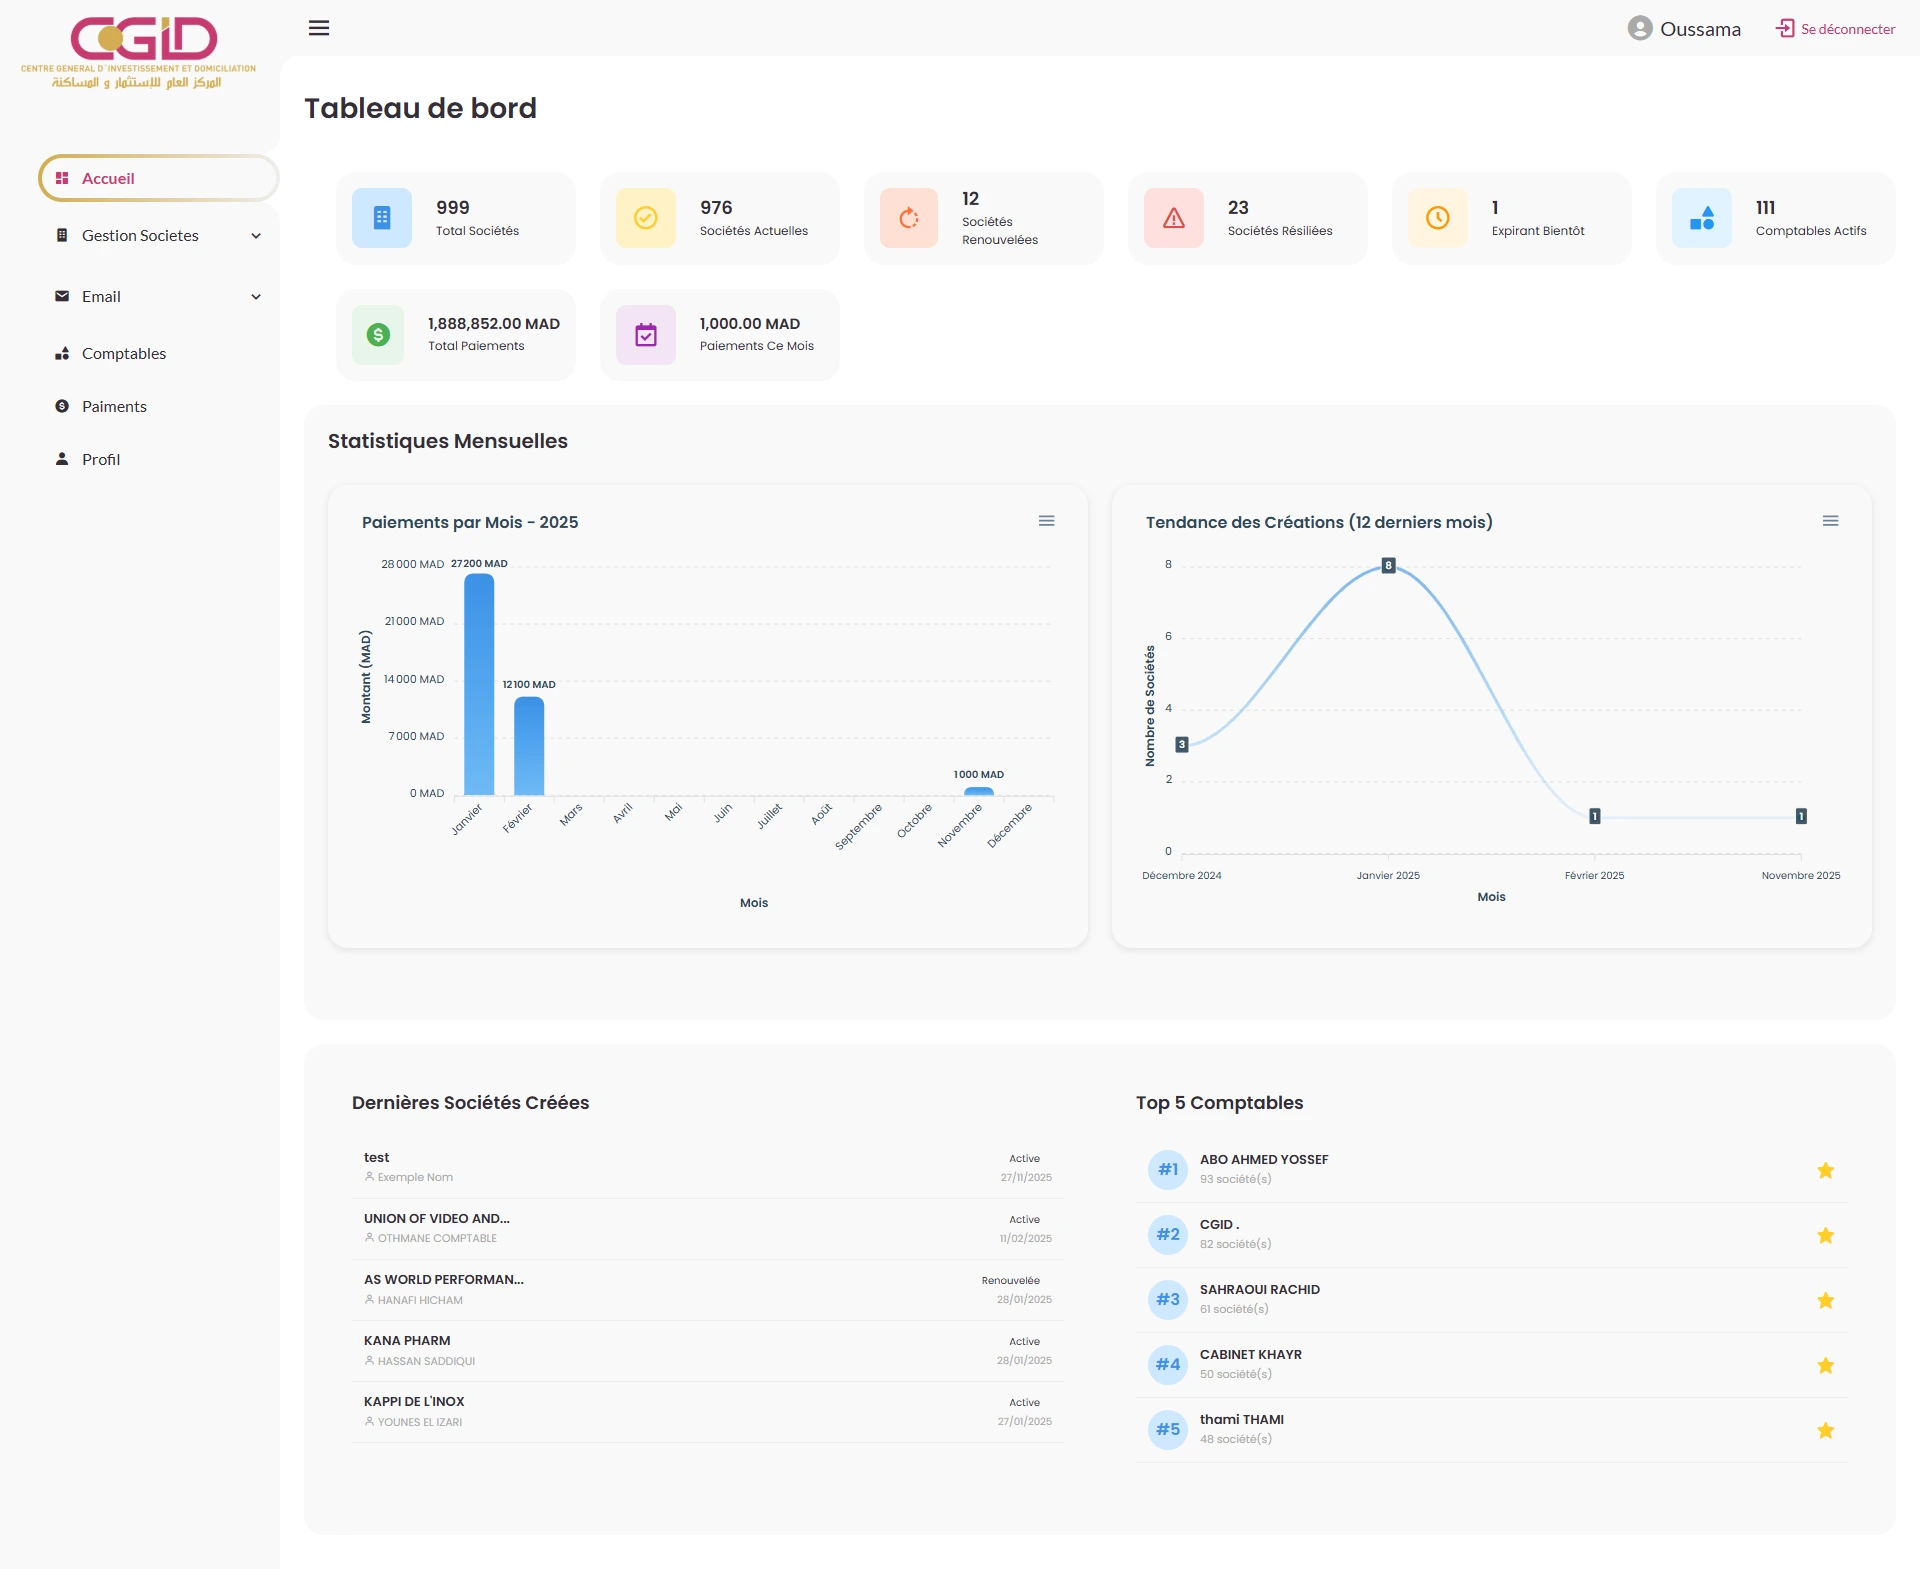Click the Oussama user avatar
The width and height of the screenshot is (1920, 1569).
tap(1640, 28)
